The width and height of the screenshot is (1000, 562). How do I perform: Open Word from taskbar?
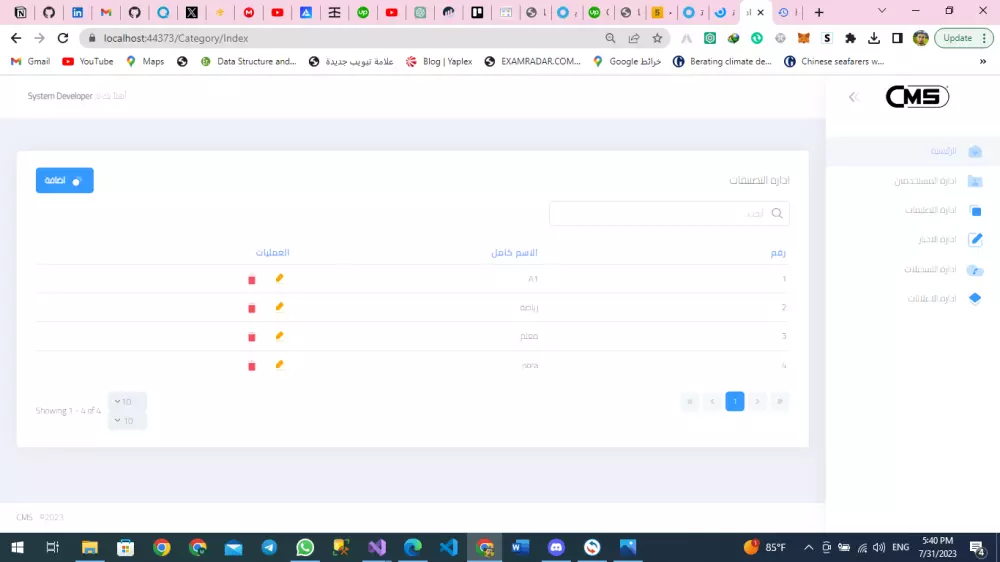pos(520,547)
